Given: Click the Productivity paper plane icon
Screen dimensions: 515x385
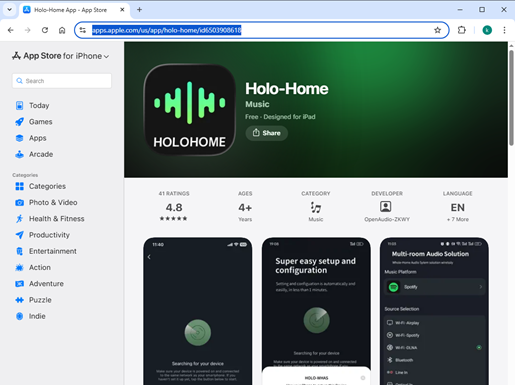Looking at the screenshot, I should [20, 235].
